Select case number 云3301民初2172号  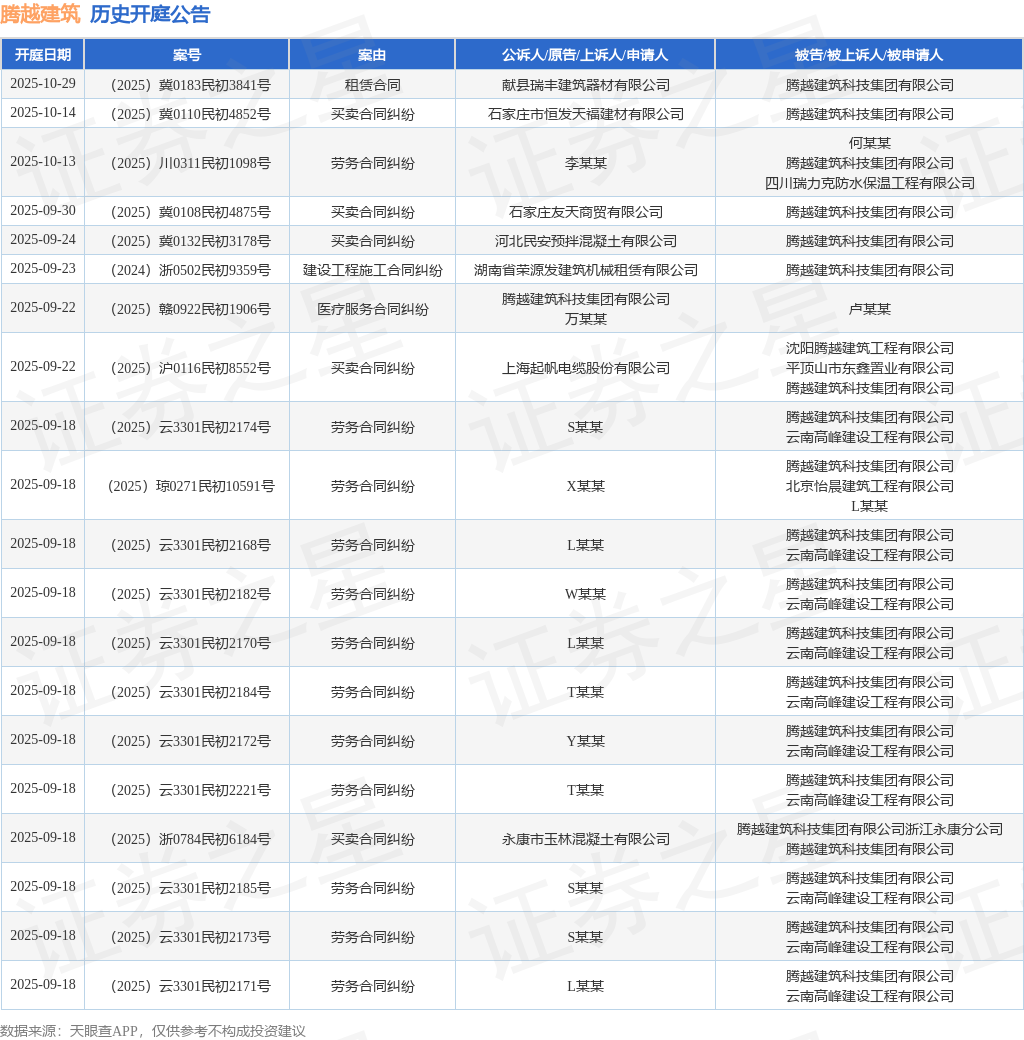[x=190, y=742]
